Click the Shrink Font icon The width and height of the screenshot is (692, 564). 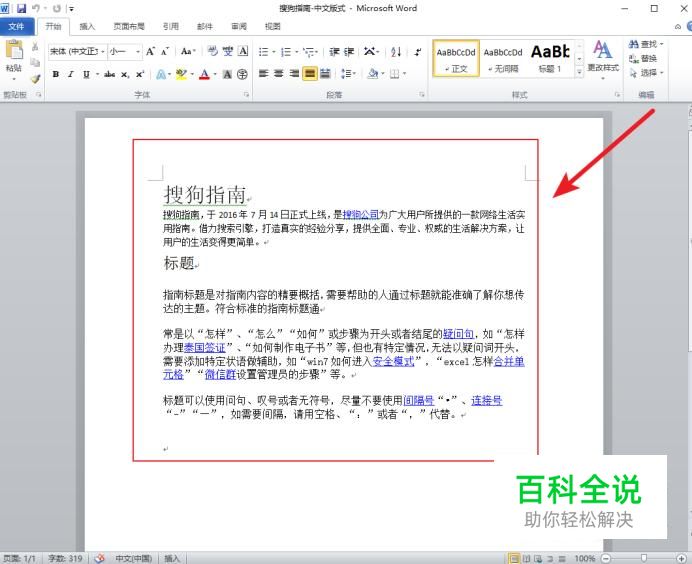165,52
